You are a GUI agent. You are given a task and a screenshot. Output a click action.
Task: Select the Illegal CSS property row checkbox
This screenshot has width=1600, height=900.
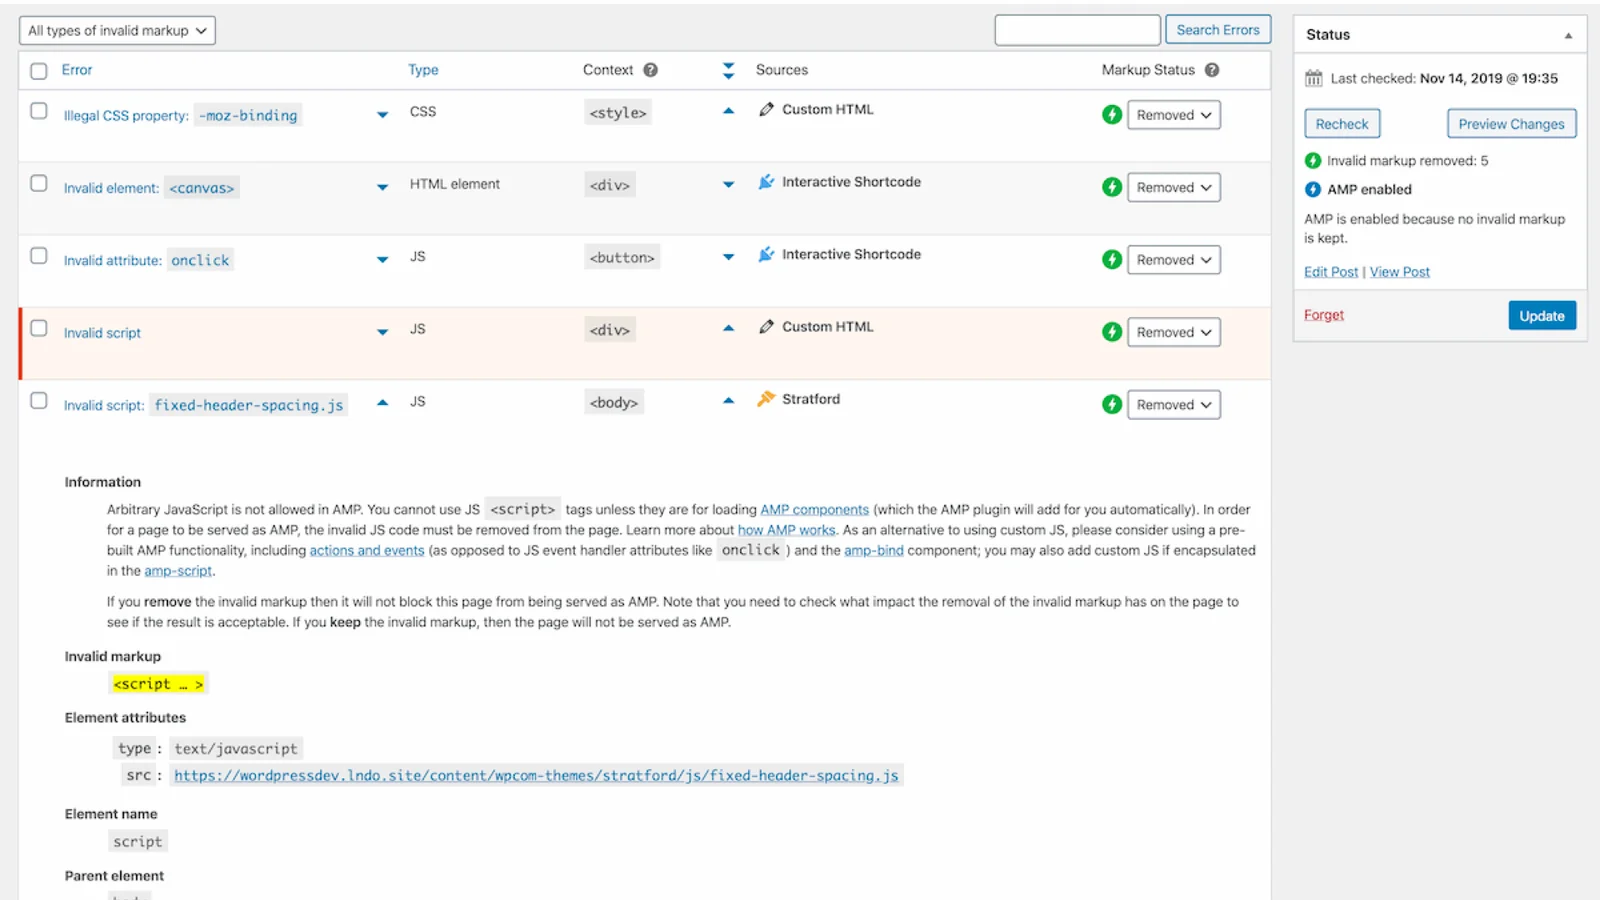tap(39, 111)
